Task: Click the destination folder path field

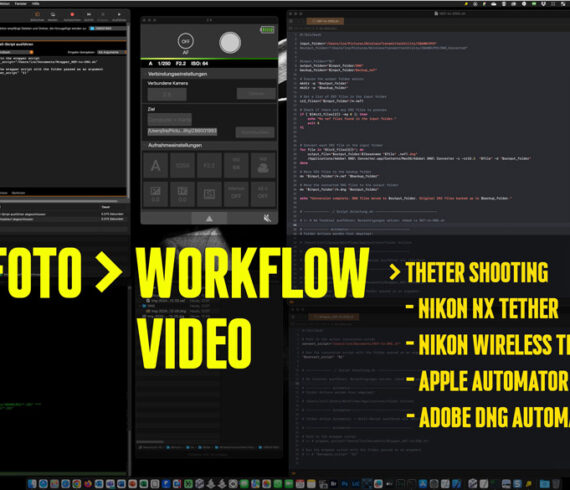Action: click(x=182, y=131)
